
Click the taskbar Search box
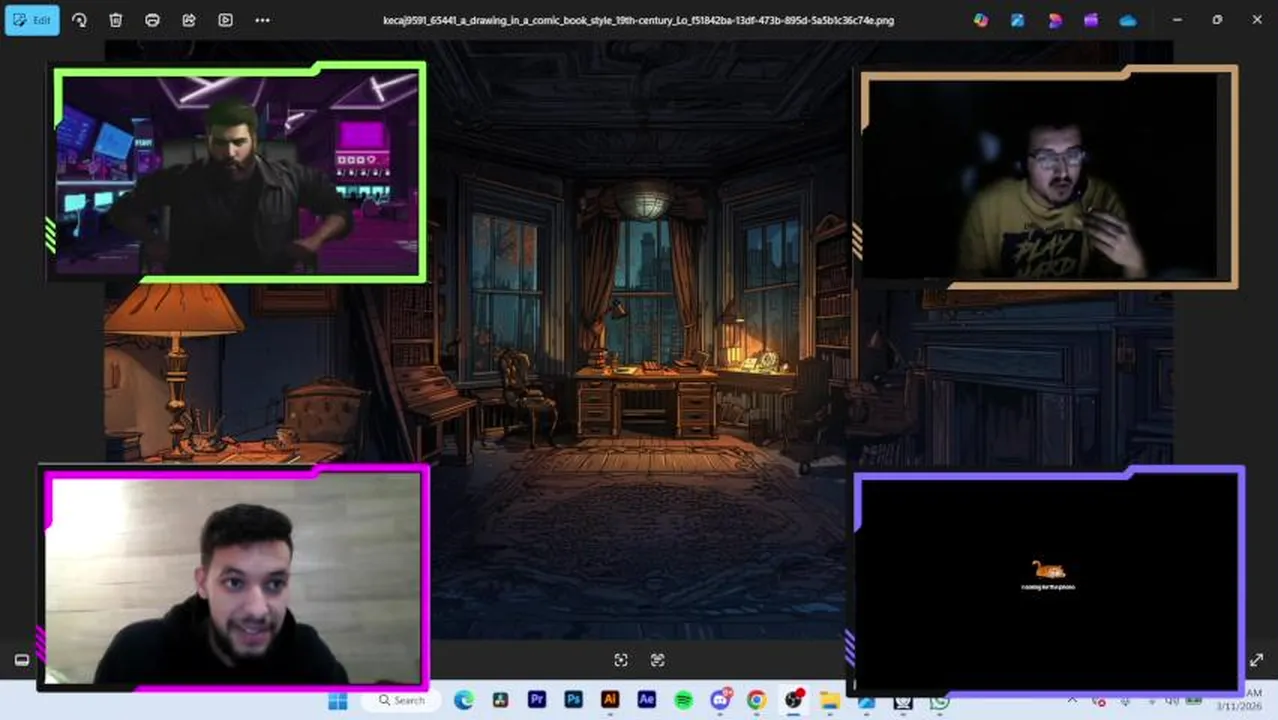[x=402, y=700]
